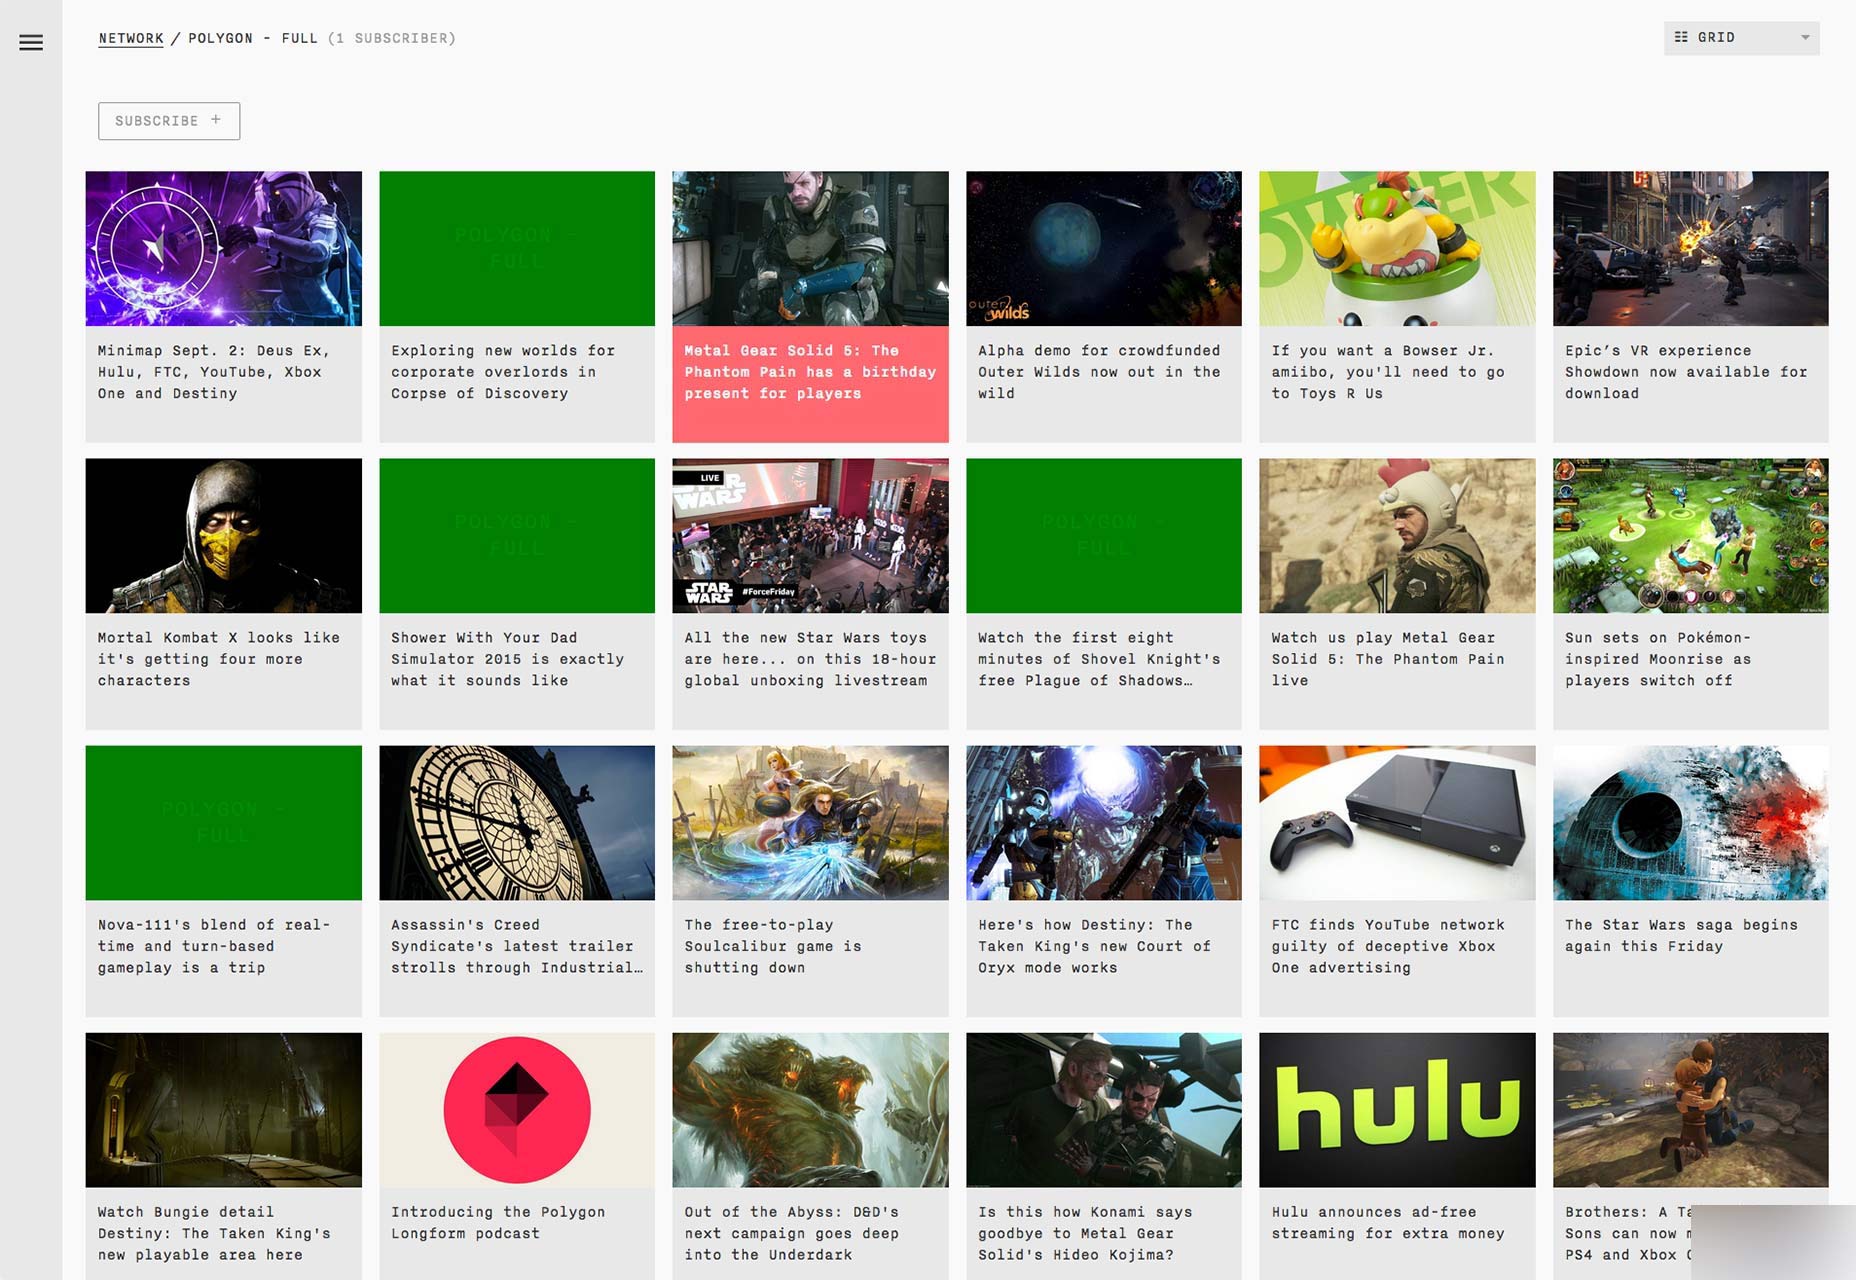Click the Xbox One console thumbnail
Image resolution: width=1856 pixels, height=1280 pixels.
(1397, 823)
